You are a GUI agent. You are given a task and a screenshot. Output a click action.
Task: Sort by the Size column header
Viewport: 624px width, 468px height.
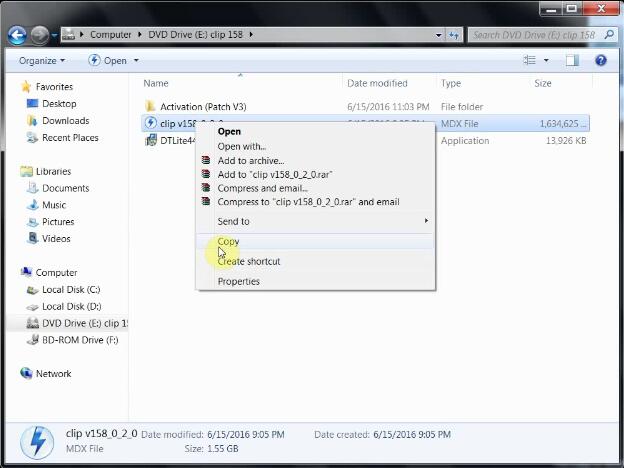543,83
